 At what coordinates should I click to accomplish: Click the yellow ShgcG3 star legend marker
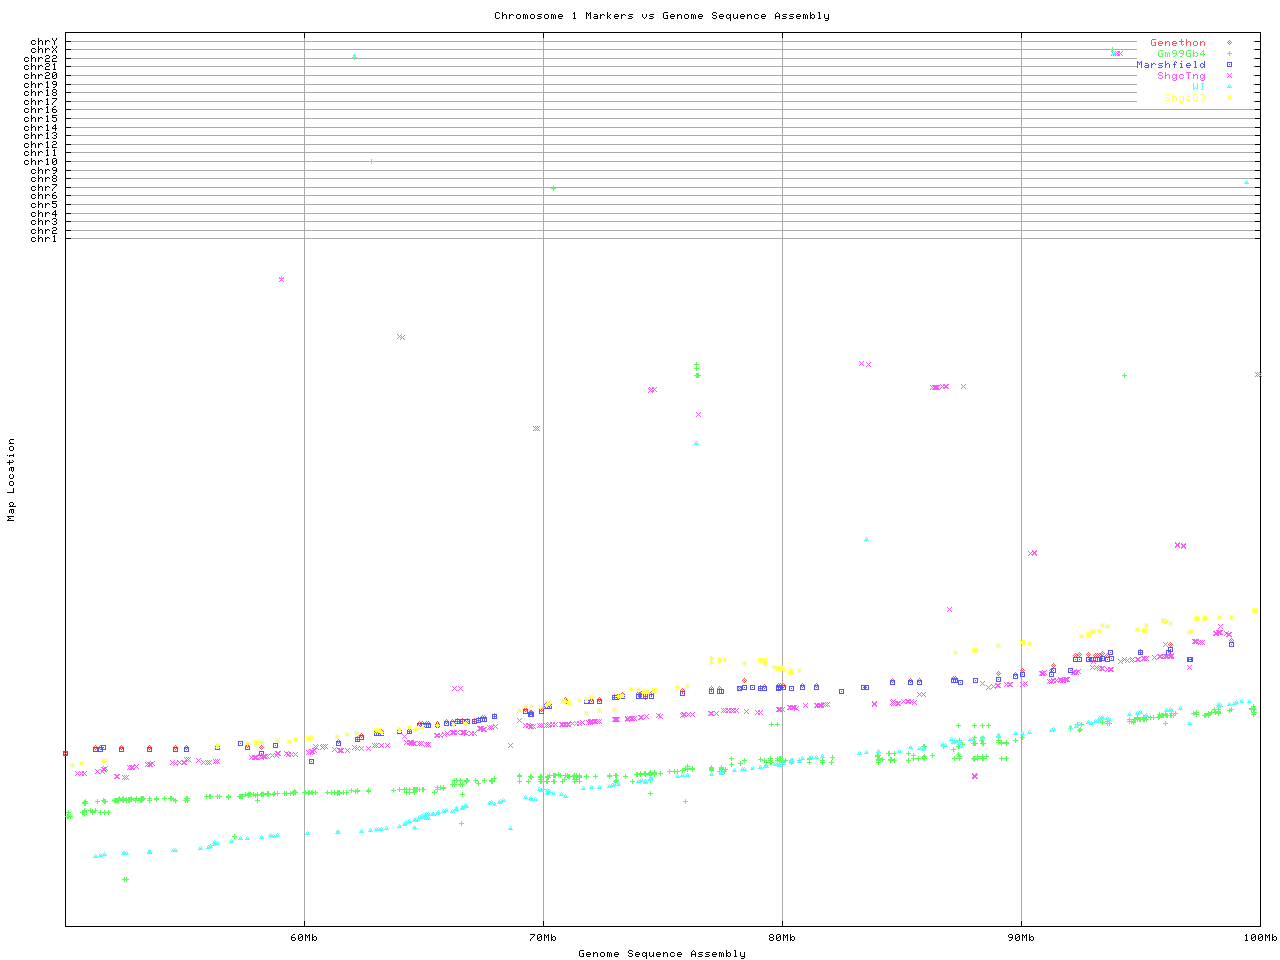pos(1229,98)
